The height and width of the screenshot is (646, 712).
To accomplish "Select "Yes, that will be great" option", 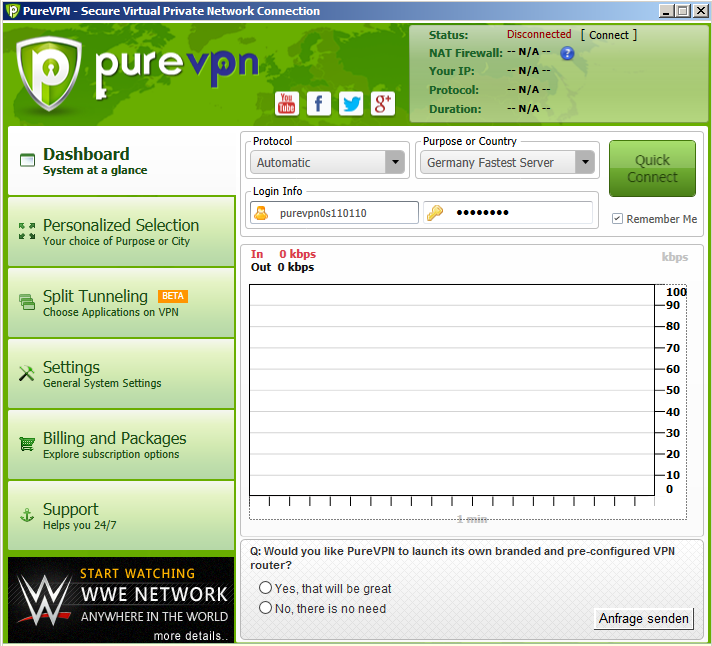I will coord(265,588).
